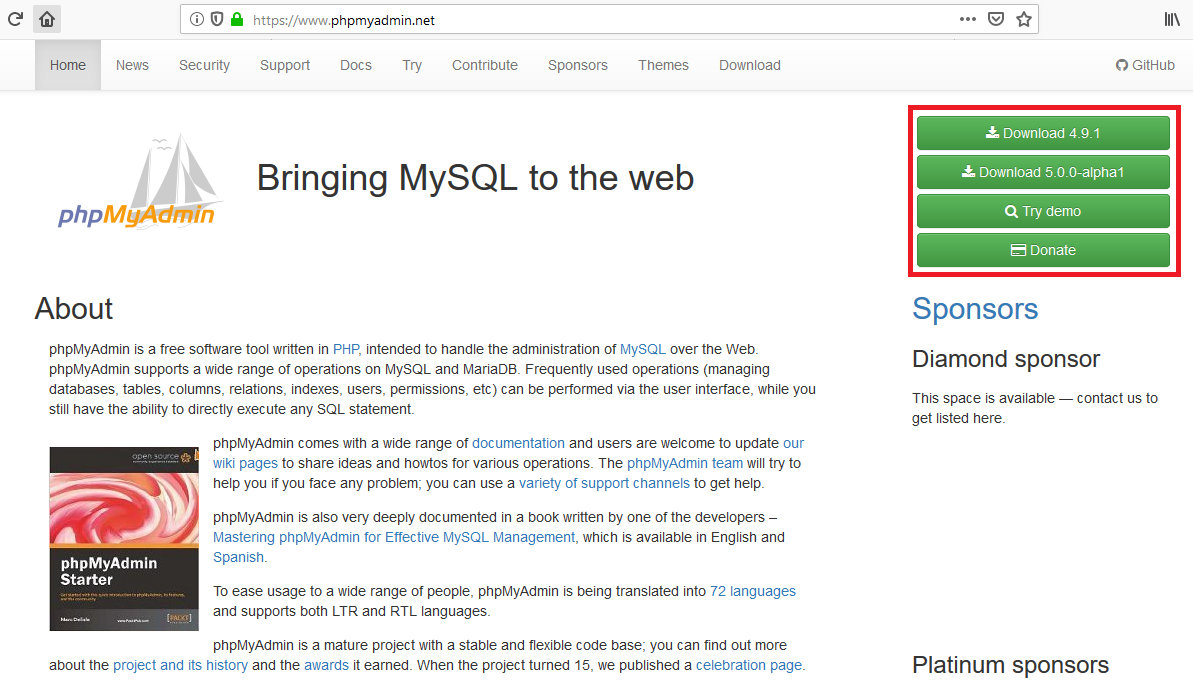The image size is (1193, 691).
Task: Bookmark this page with star icon
Action: click(1024, 19)
